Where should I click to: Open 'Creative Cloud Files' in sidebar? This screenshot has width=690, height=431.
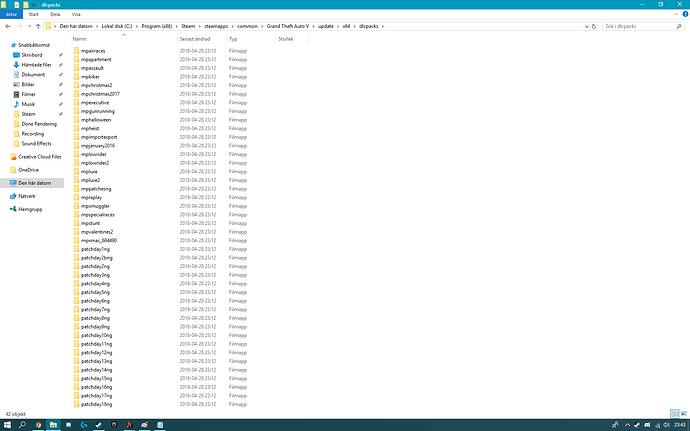pyautogui.click(x=39, y=157)
